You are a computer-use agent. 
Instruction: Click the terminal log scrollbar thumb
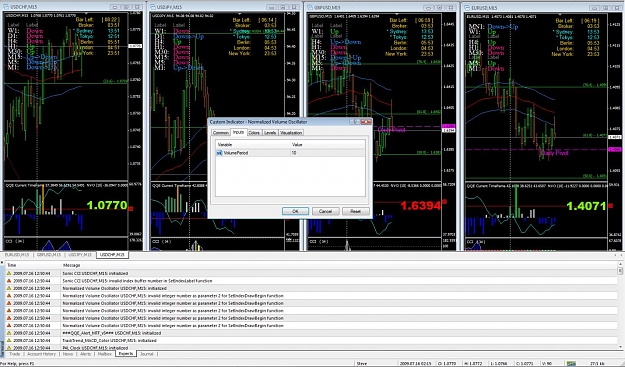[620, 271]
